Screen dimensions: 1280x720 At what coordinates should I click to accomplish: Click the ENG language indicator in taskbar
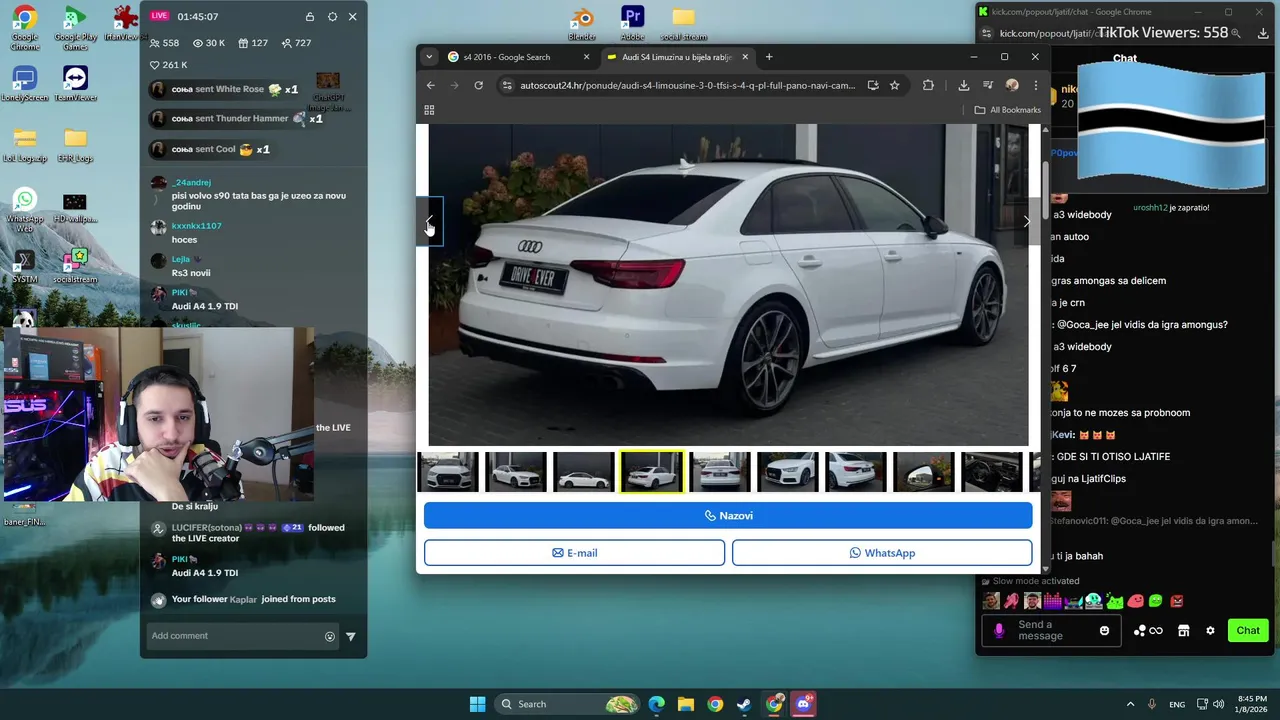click(1177, 704)
